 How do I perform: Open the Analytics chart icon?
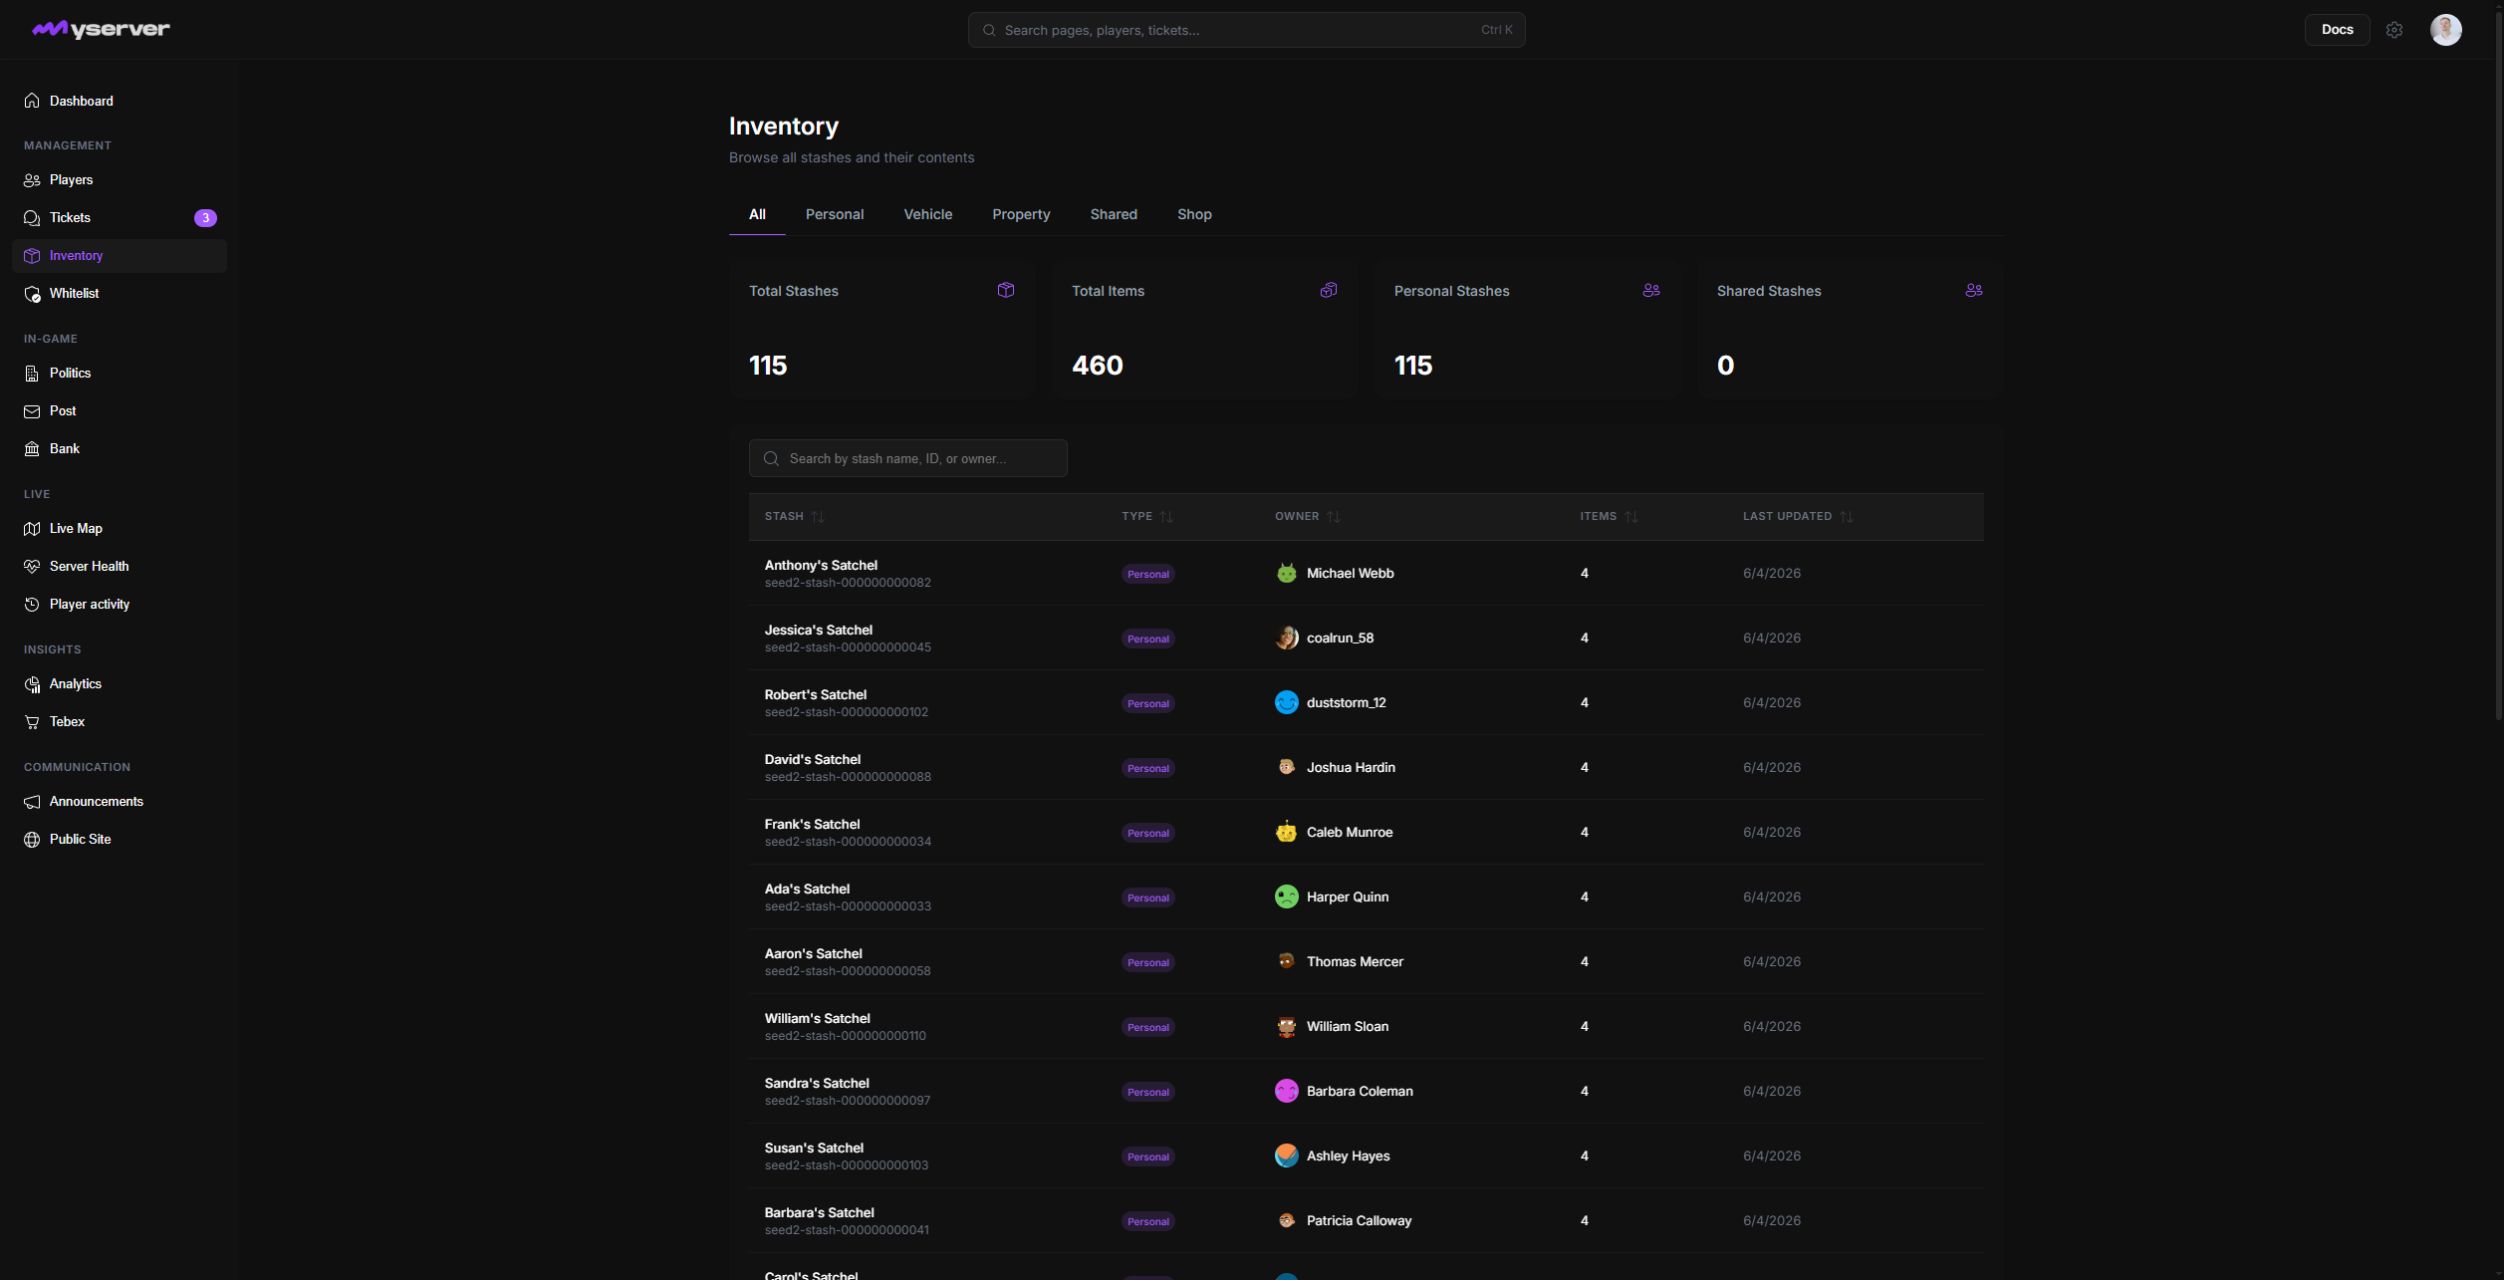pos(32,684)
